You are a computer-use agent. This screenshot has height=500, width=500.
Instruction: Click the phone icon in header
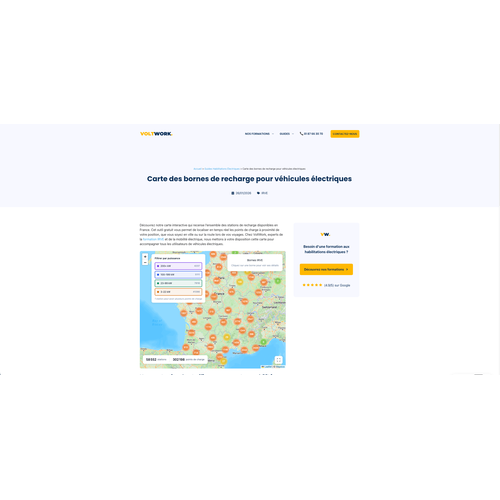(x=301, y=134)
